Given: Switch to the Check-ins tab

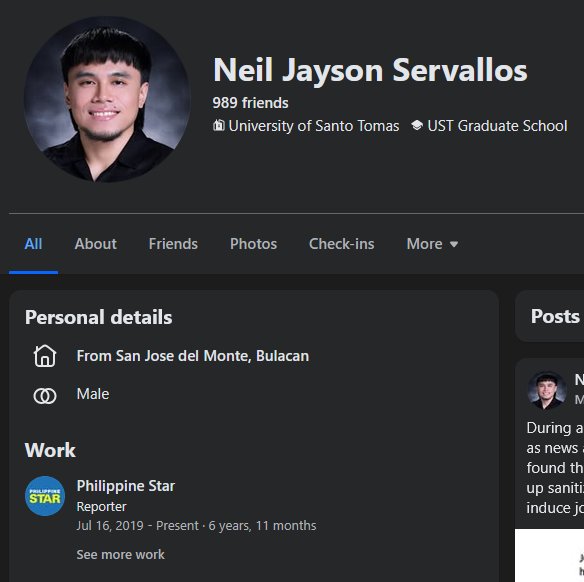Looking at the screenshot, I should [x=342, y=244].
